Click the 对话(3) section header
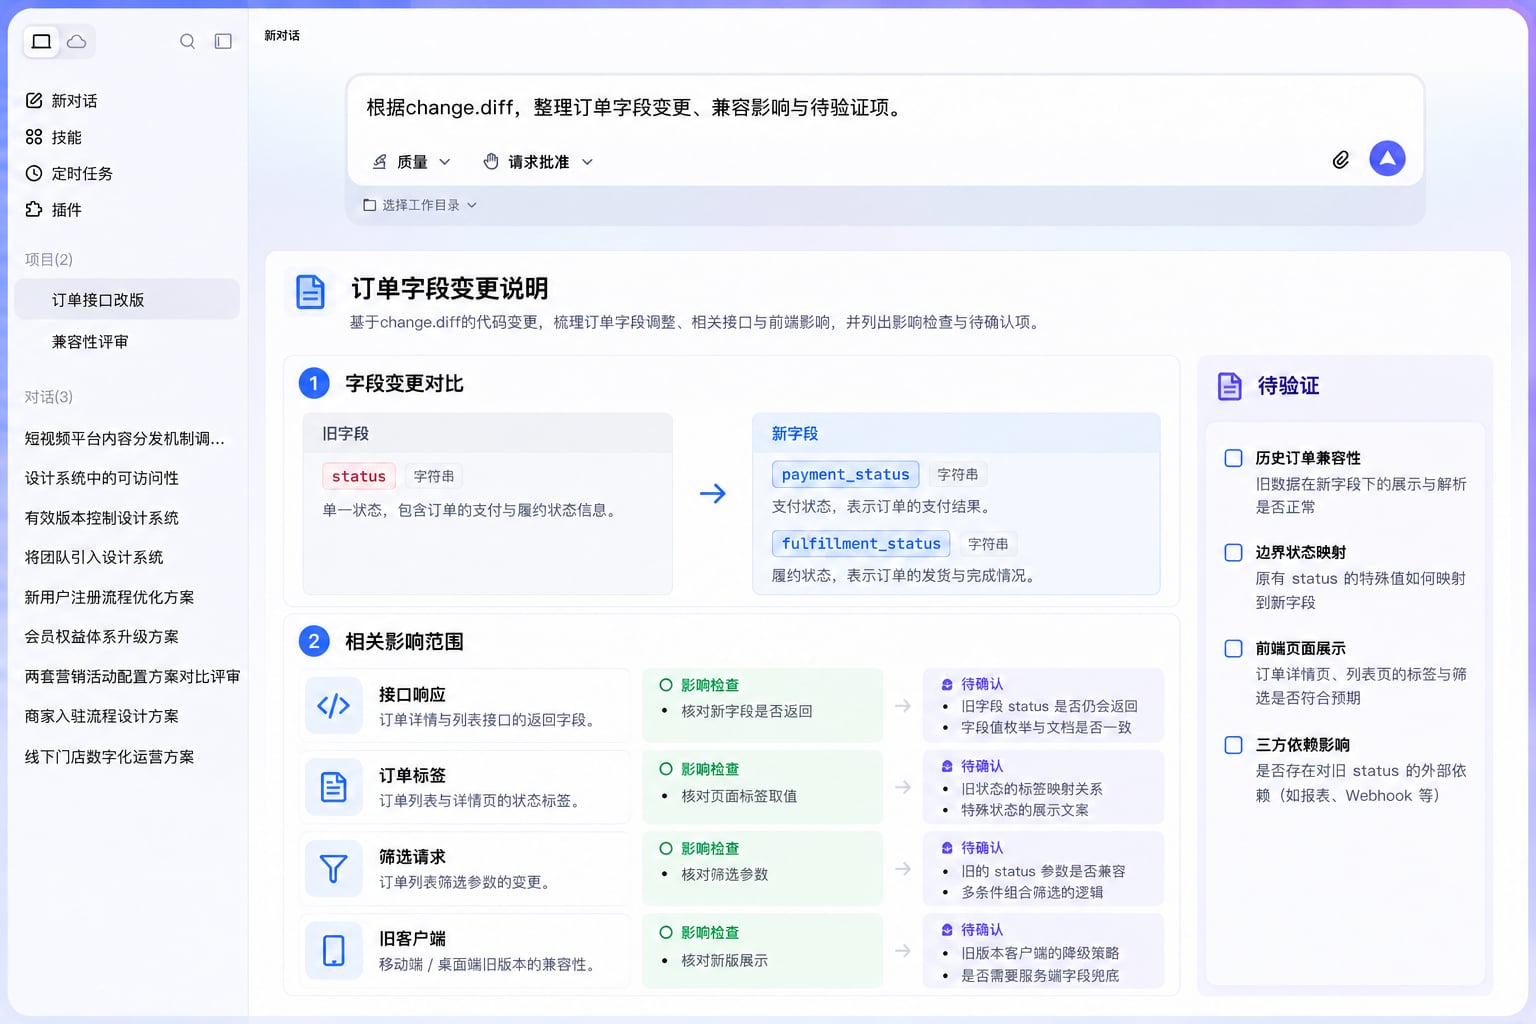The image size is (1536, 1024). 48,397
